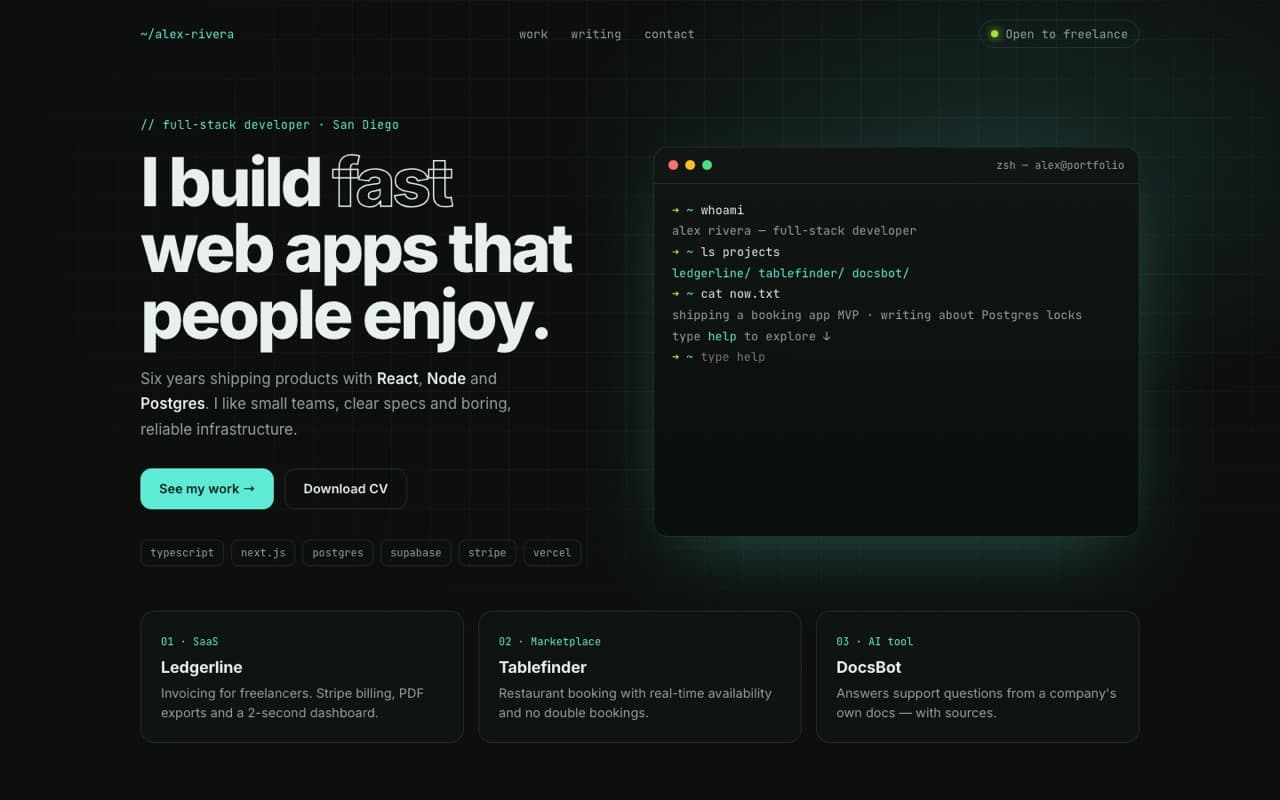The image size is (1280, 800).
Task: Click the See my work button
Action: click(x=207, y=489)
